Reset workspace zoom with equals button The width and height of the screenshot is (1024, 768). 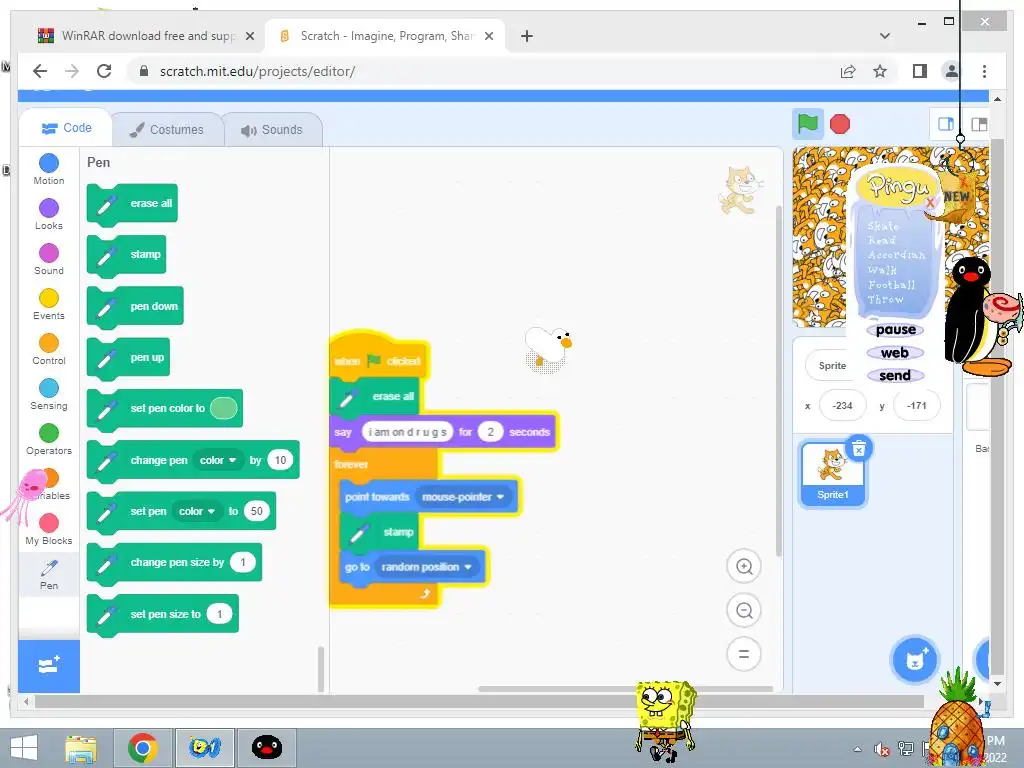(x=744, y=654)
